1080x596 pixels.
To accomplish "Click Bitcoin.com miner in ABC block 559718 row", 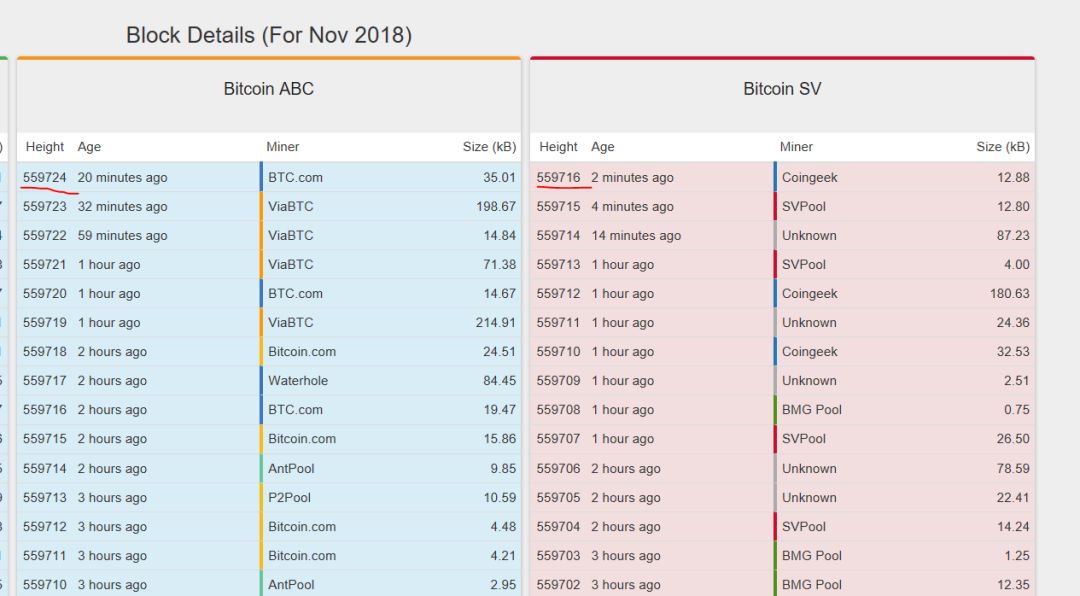I will pyautogui.click(x=302, y=351).
